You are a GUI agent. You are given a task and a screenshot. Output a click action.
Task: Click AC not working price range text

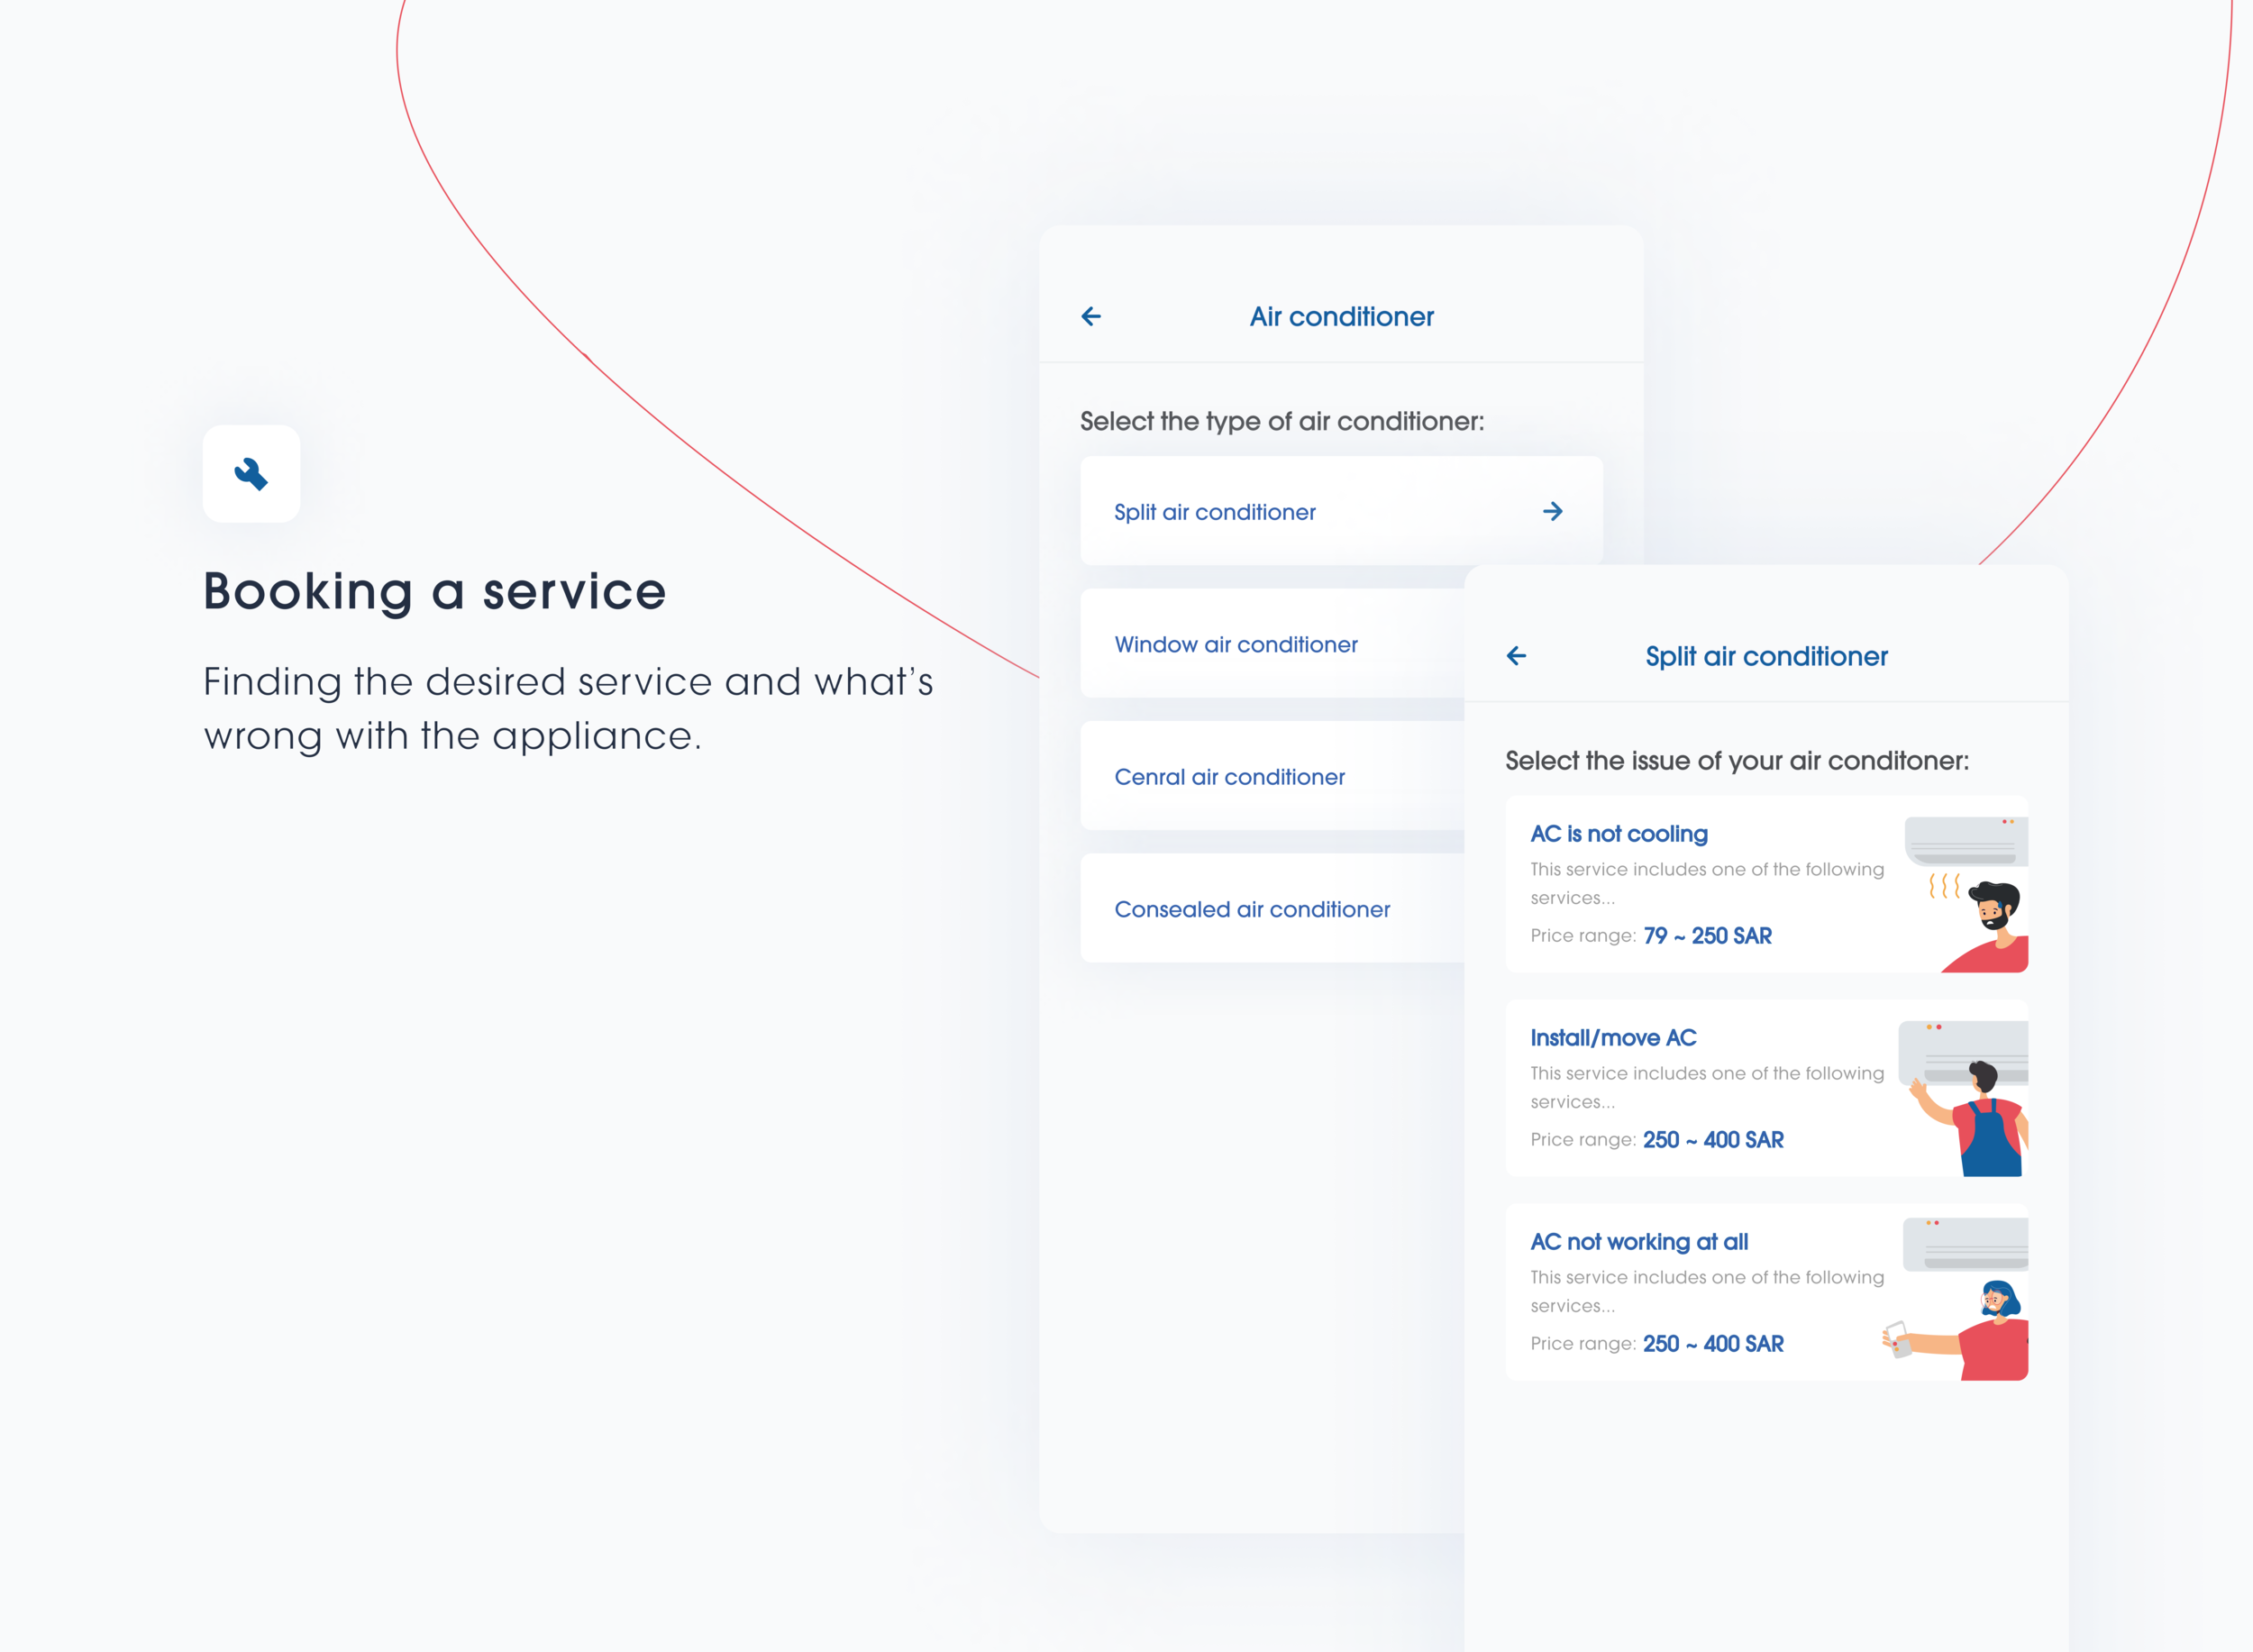(1712, 1344)
